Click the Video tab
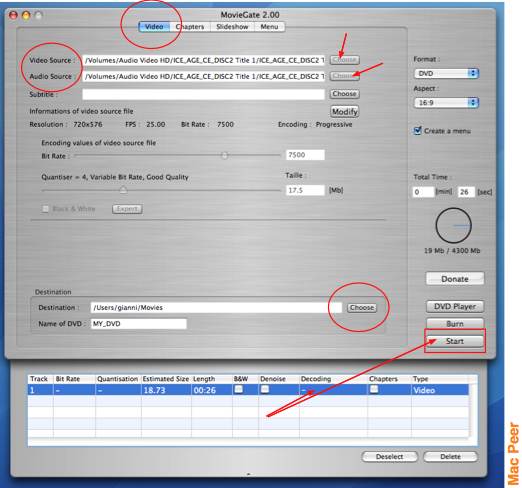Viewport: 522px width, 488px height. 154,27
